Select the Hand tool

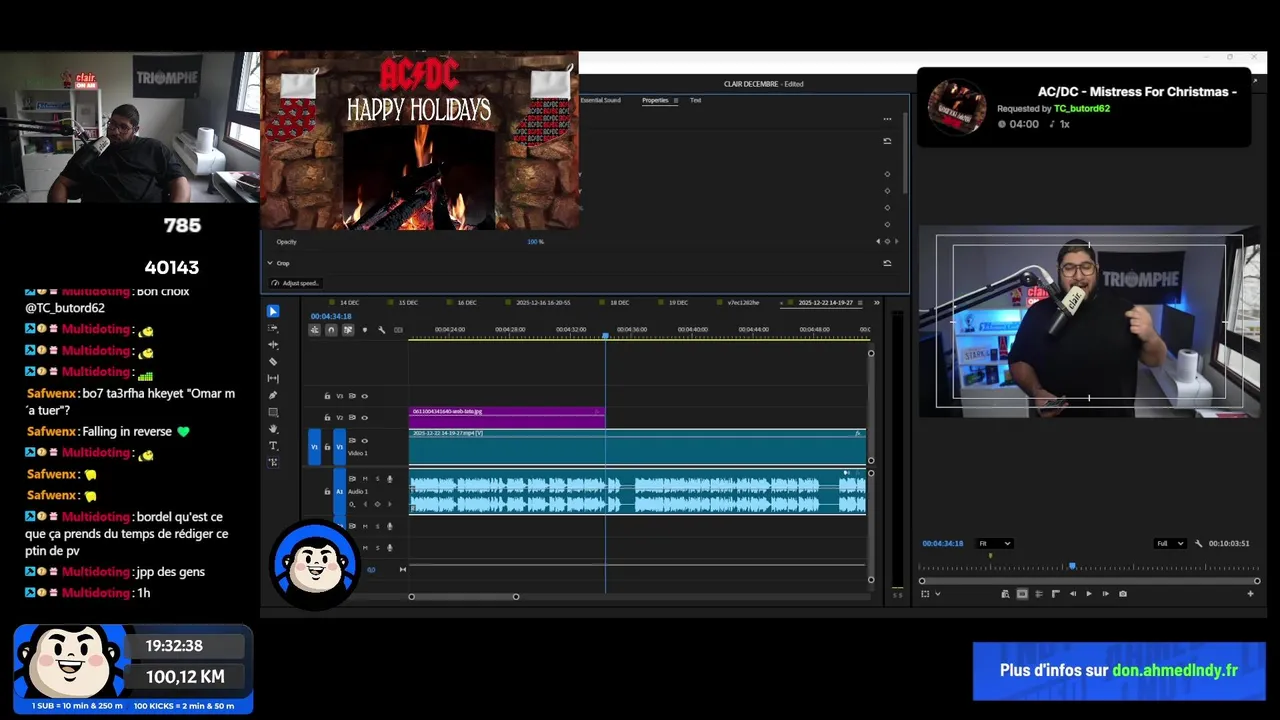(273, 429)
